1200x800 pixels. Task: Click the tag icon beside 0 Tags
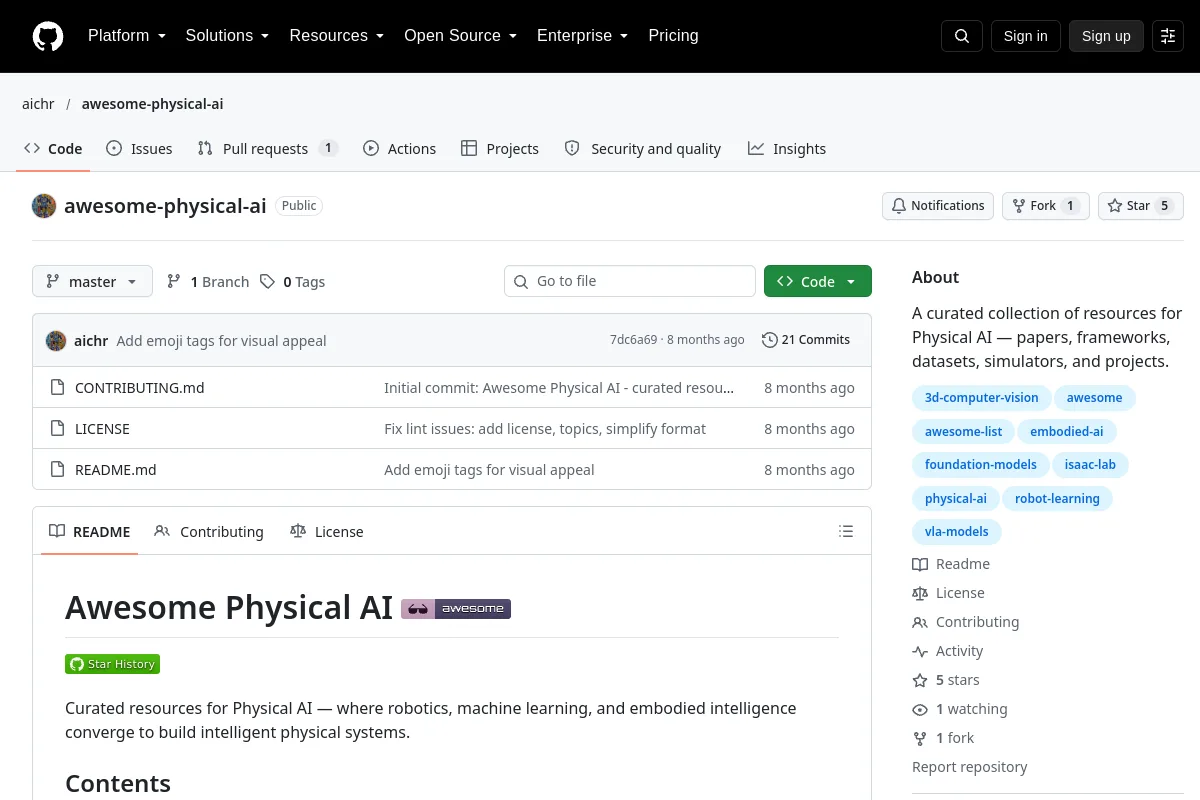click(267, 282)
